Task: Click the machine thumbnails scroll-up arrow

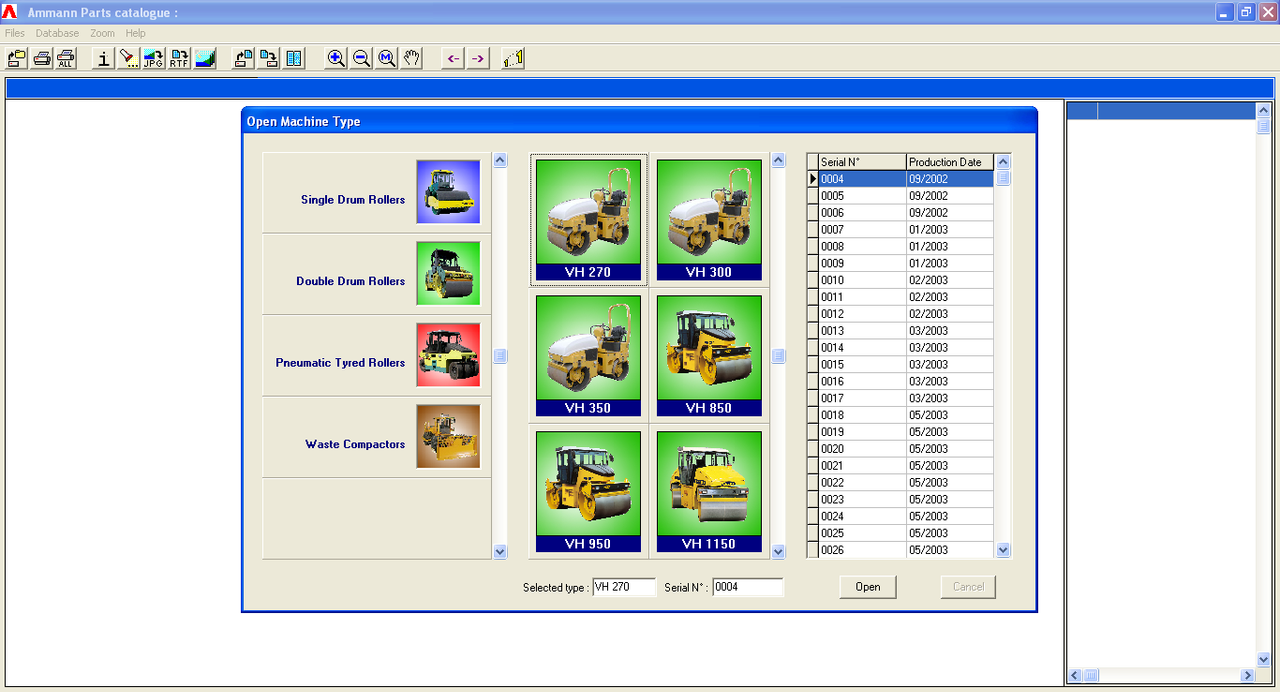Action: 779,160
